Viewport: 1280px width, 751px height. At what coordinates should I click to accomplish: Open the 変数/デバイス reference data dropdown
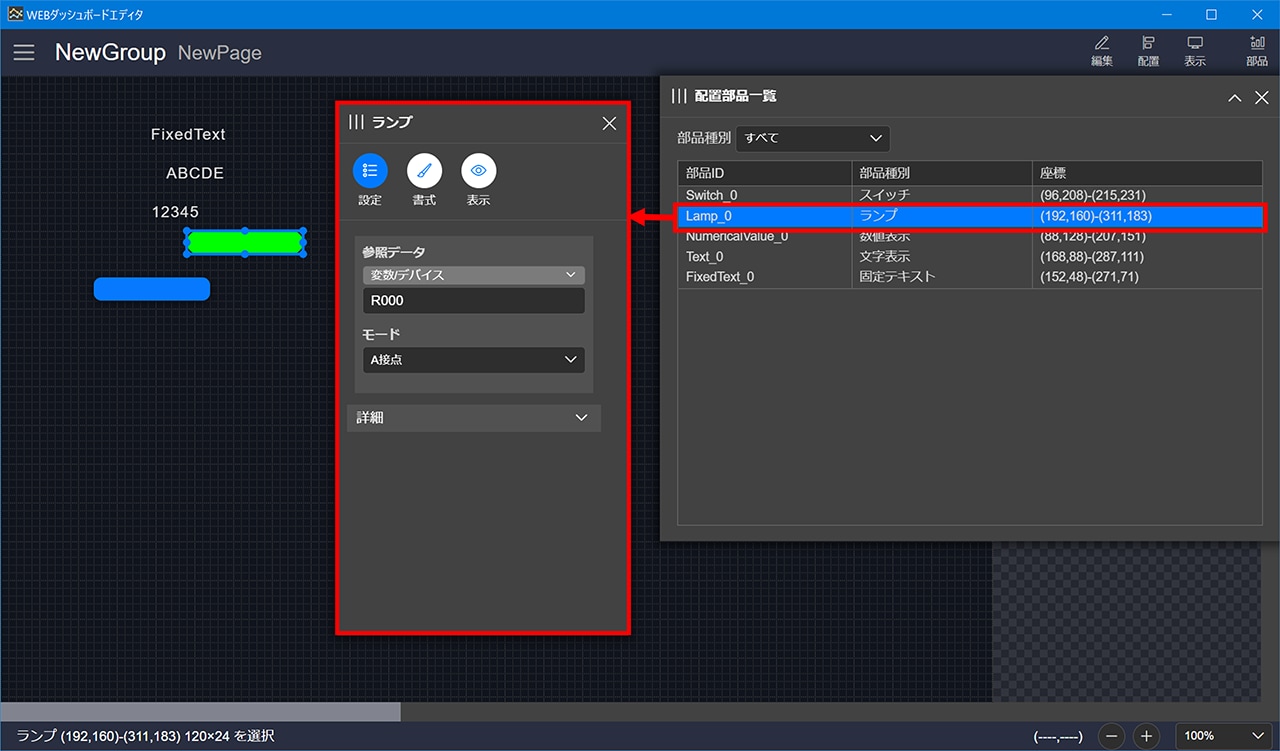tap(473, 275)
